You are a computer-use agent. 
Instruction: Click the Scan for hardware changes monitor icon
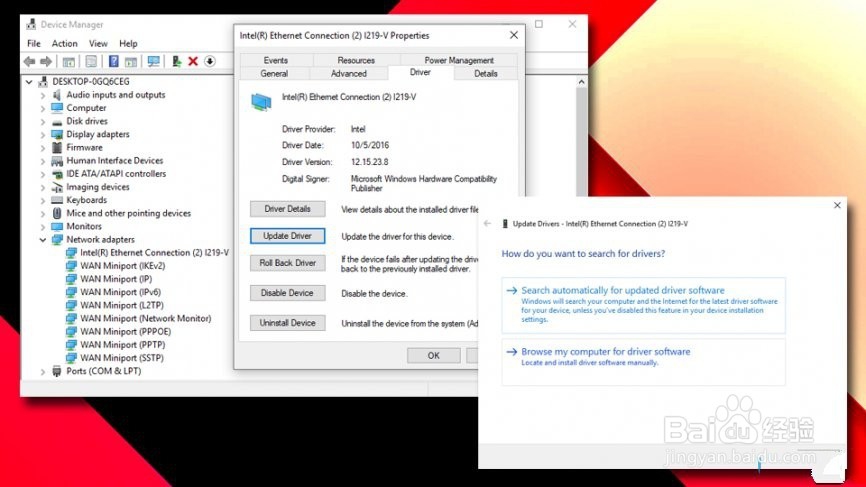click(154, 61)
